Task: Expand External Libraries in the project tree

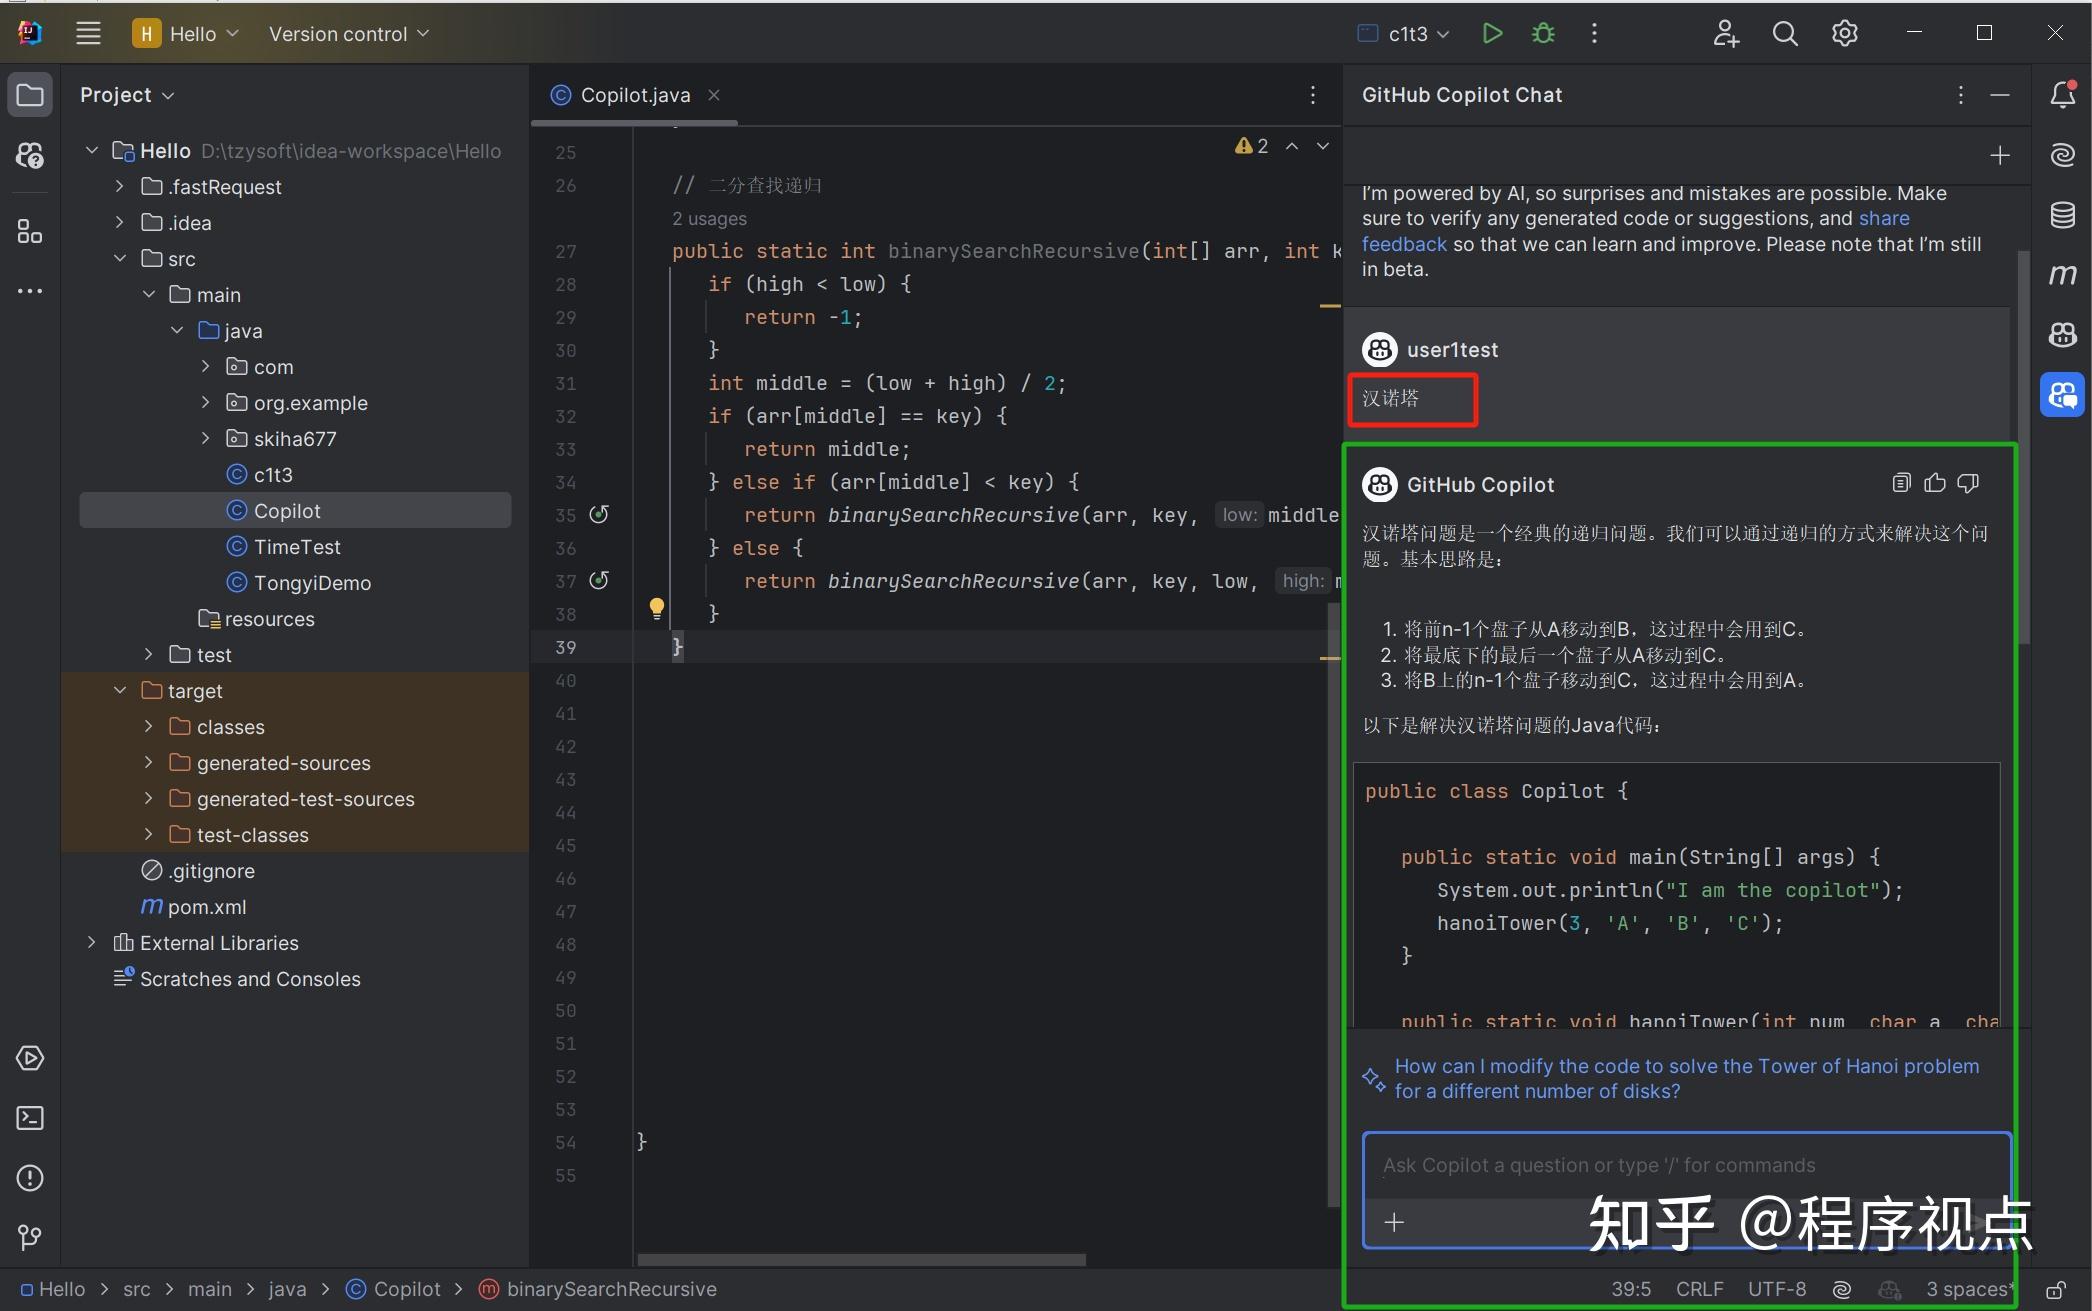Action: (91, 942)
